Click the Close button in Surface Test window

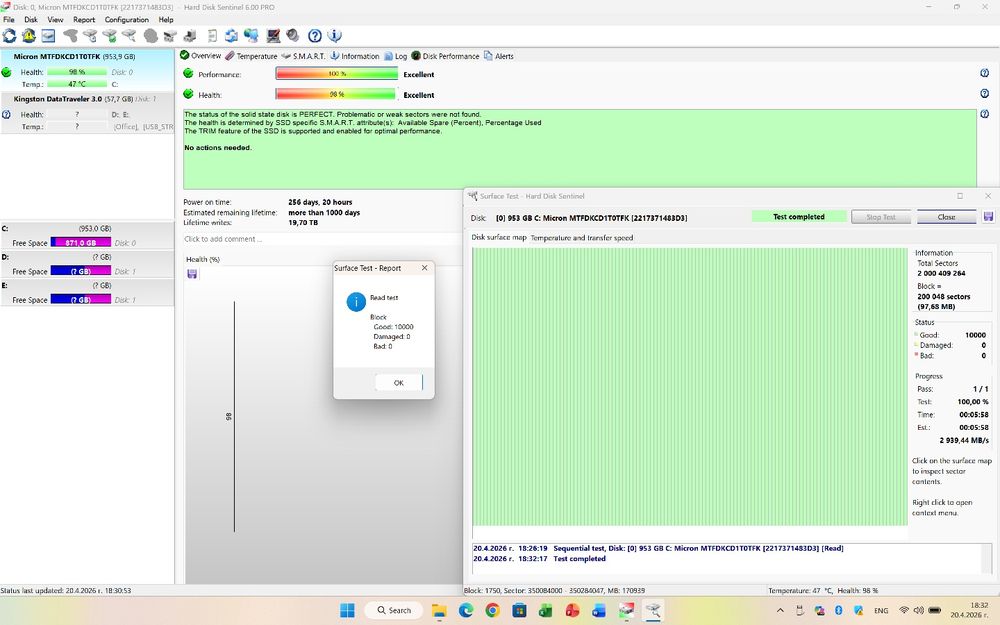946,217
